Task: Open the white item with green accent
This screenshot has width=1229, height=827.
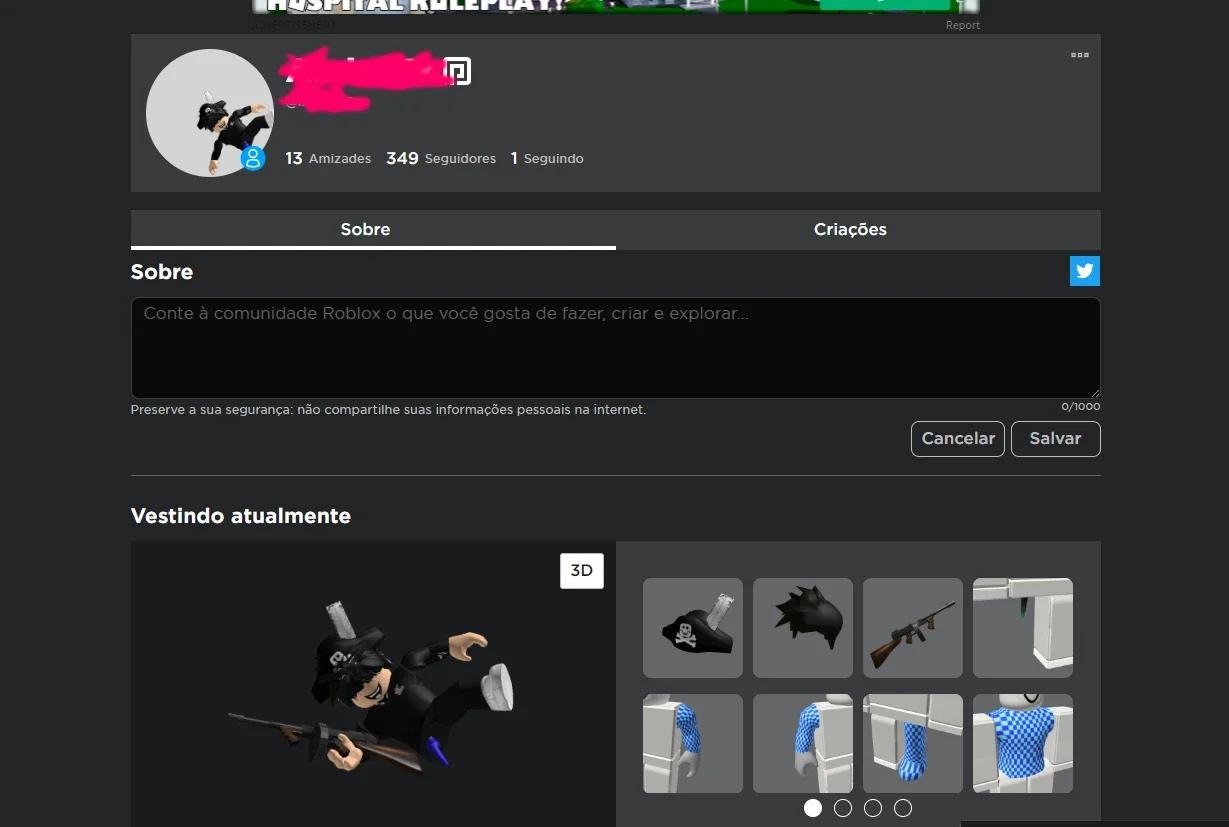Action: click(1023, 628)
